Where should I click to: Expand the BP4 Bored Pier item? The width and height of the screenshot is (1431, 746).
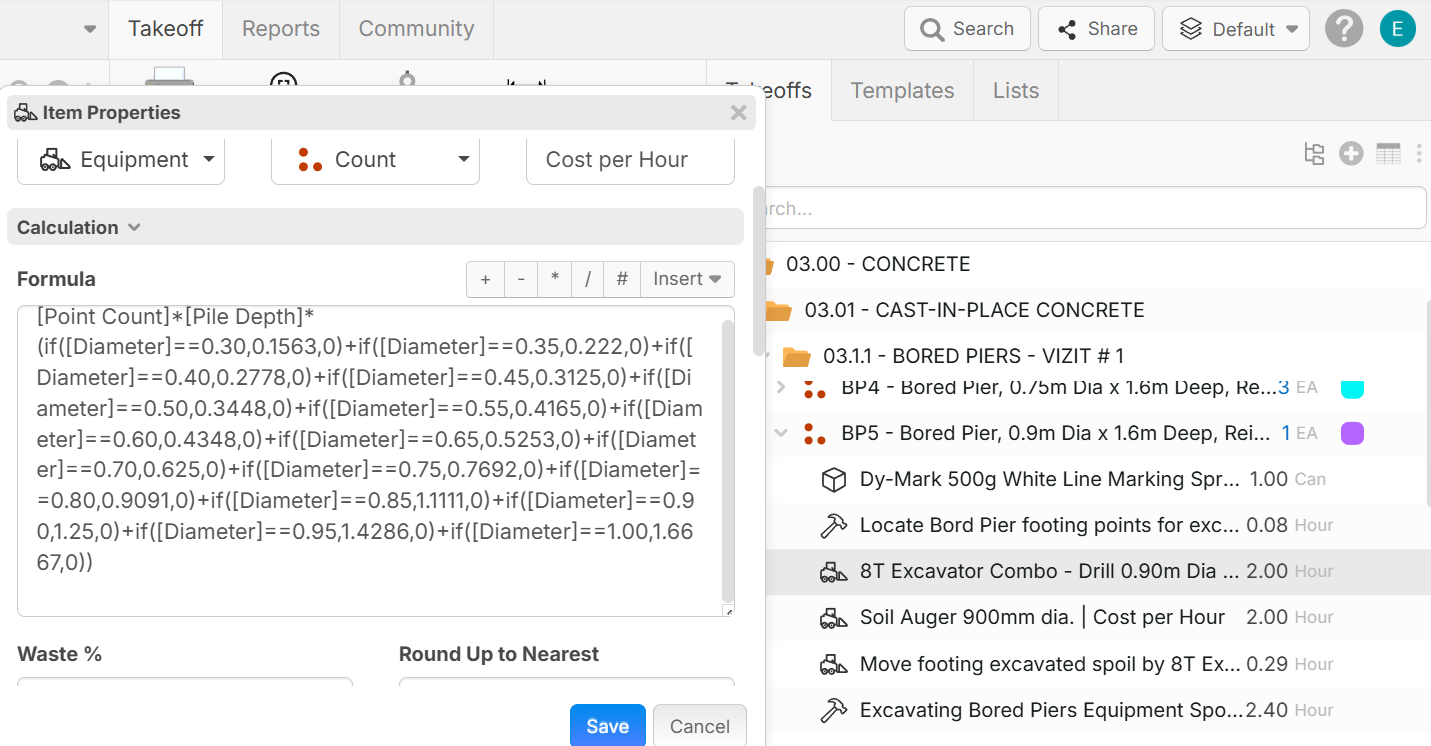tap(781, 388)
